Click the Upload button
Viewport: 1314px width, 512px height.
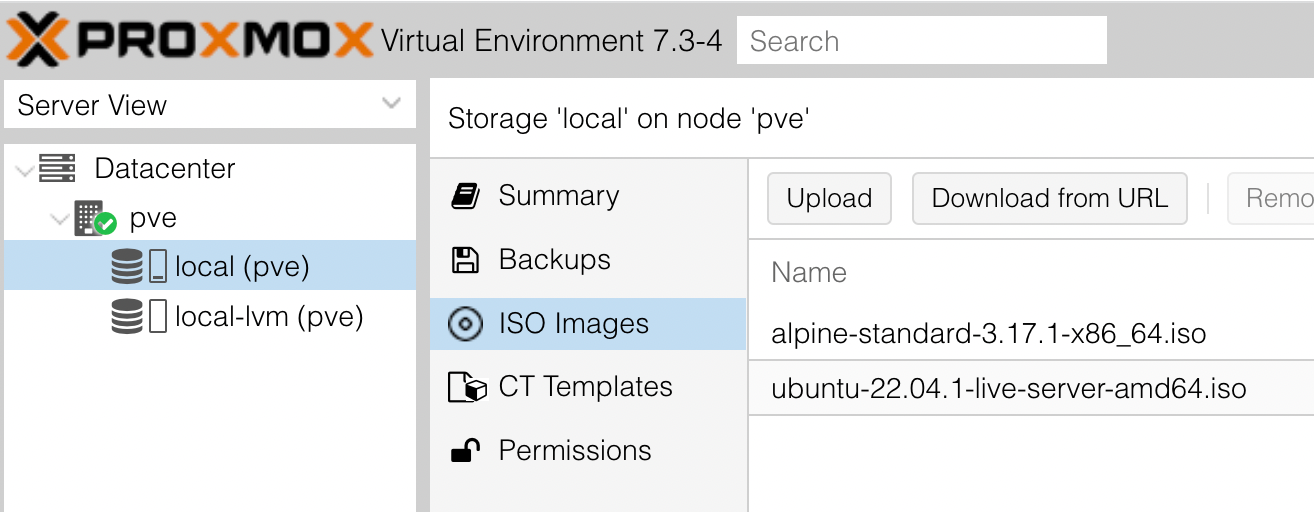tap(829, 199)
